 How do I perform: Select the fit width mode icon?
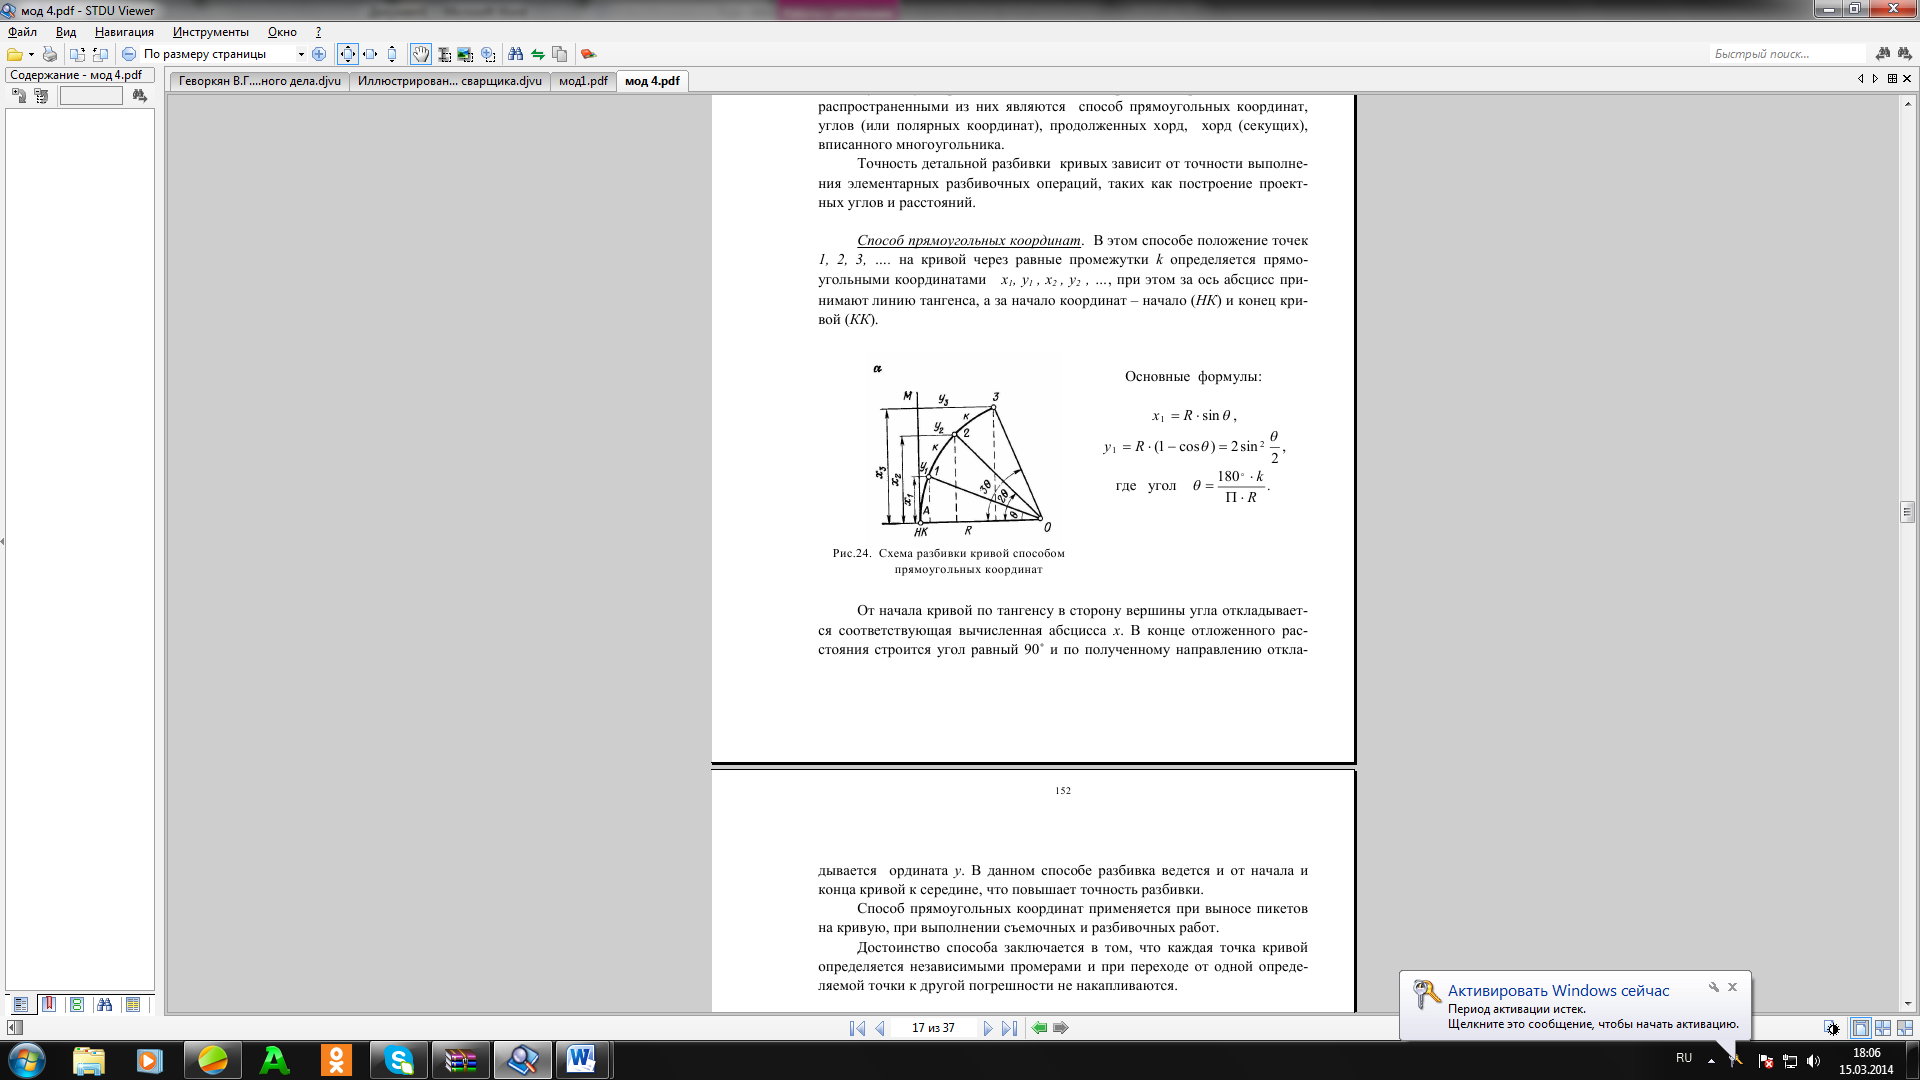coord(370,54)
